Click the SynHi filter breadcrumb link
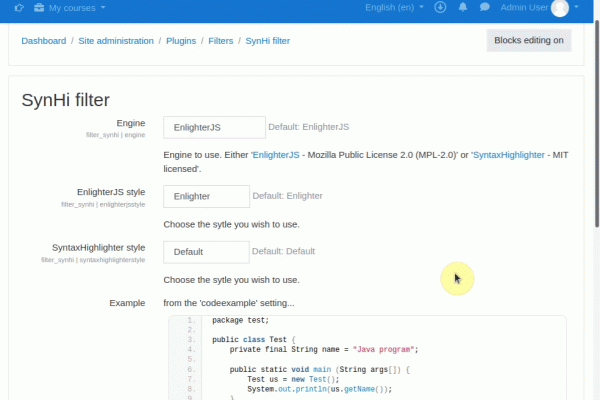This screenshot has width=600, height=400. pos(267,41)
